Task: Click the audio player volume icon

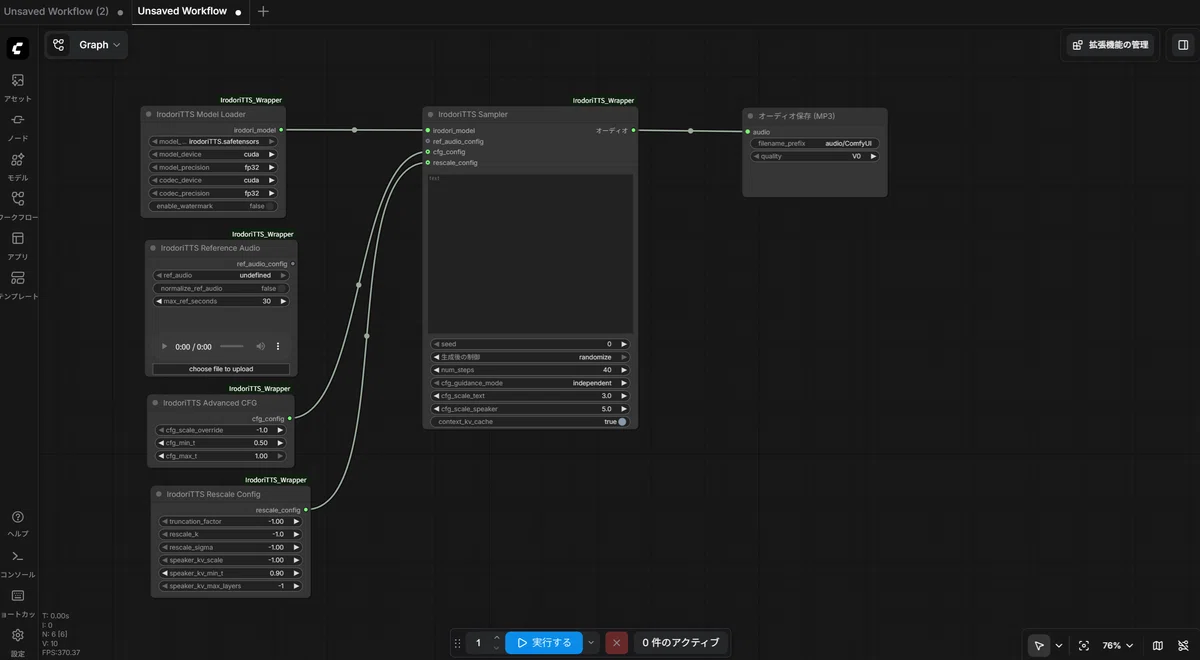Action: [261, 347]
